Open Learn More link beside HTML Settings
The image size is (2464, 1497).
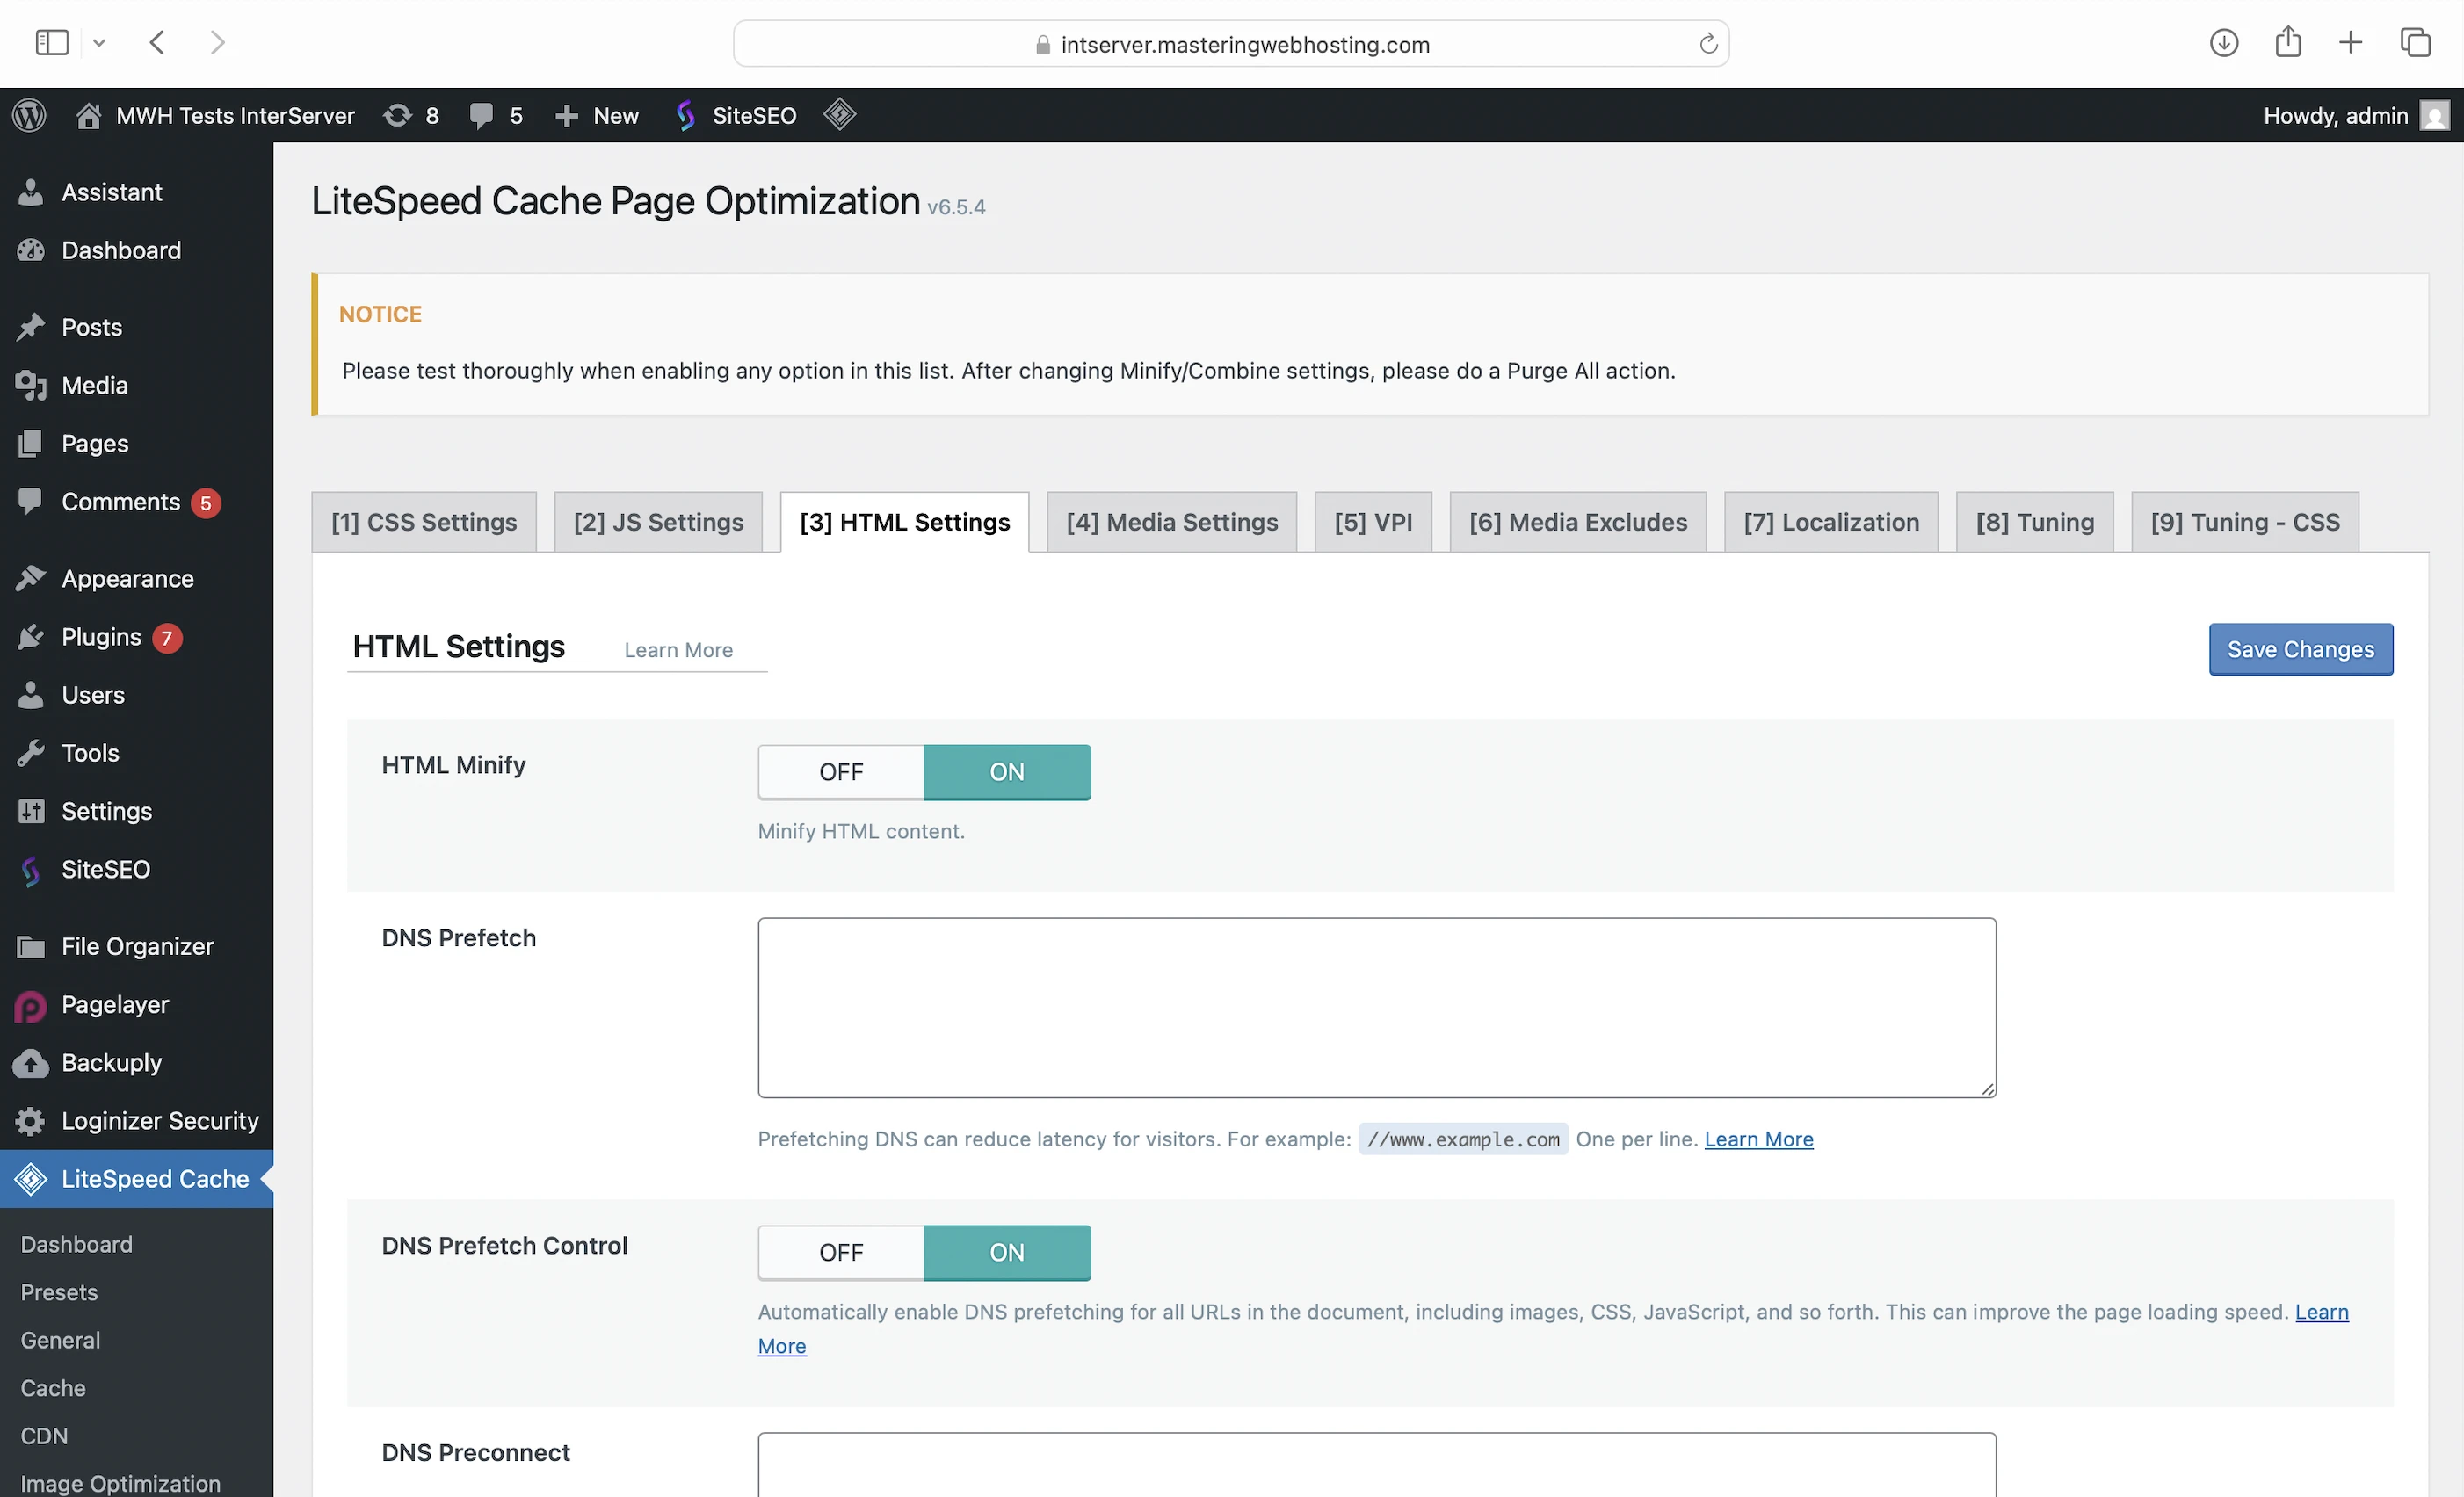[x=678, y=650]
